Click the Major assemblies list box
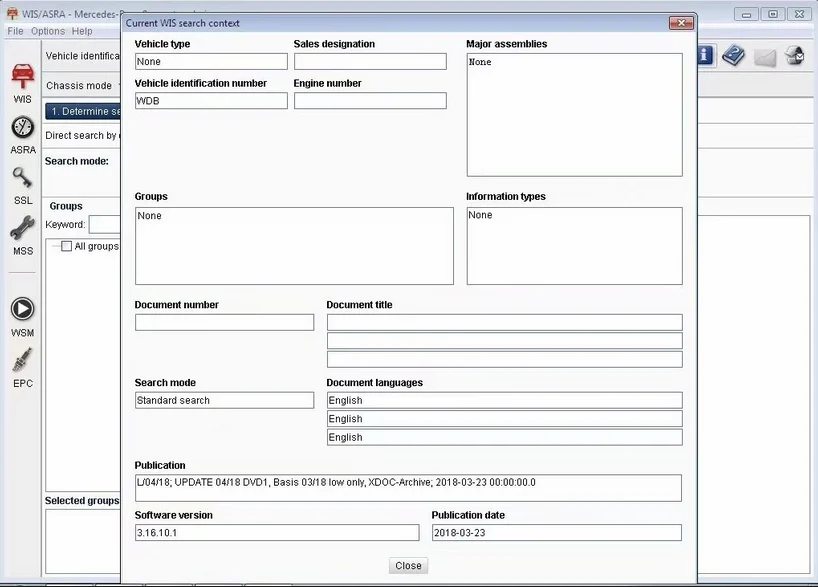 click(574, 115)
